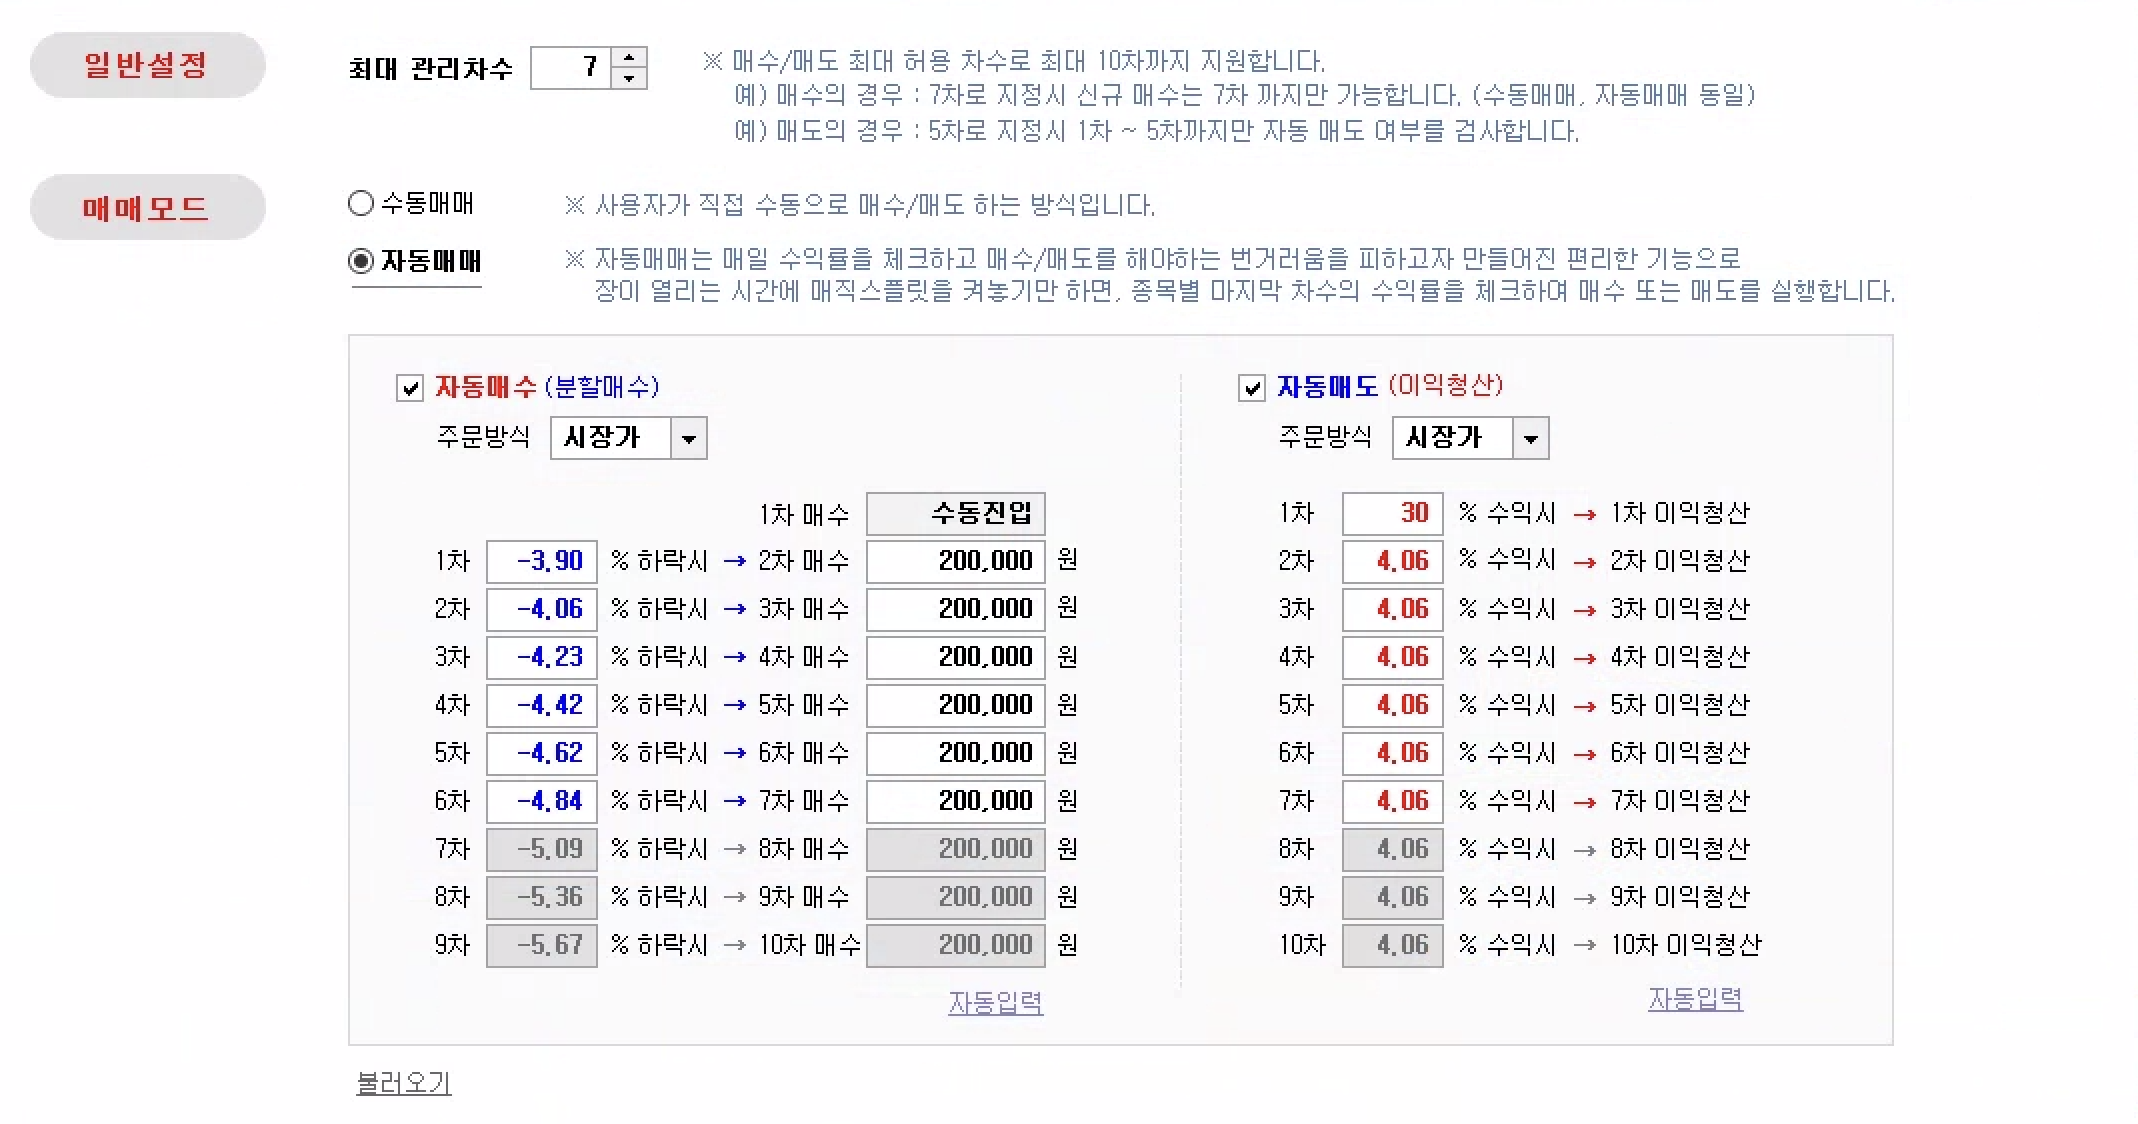Toggle the 자동매수 (분할매수) checkbox
The width and height of the screenshot is (2138, 1124).
coord(410,388)
